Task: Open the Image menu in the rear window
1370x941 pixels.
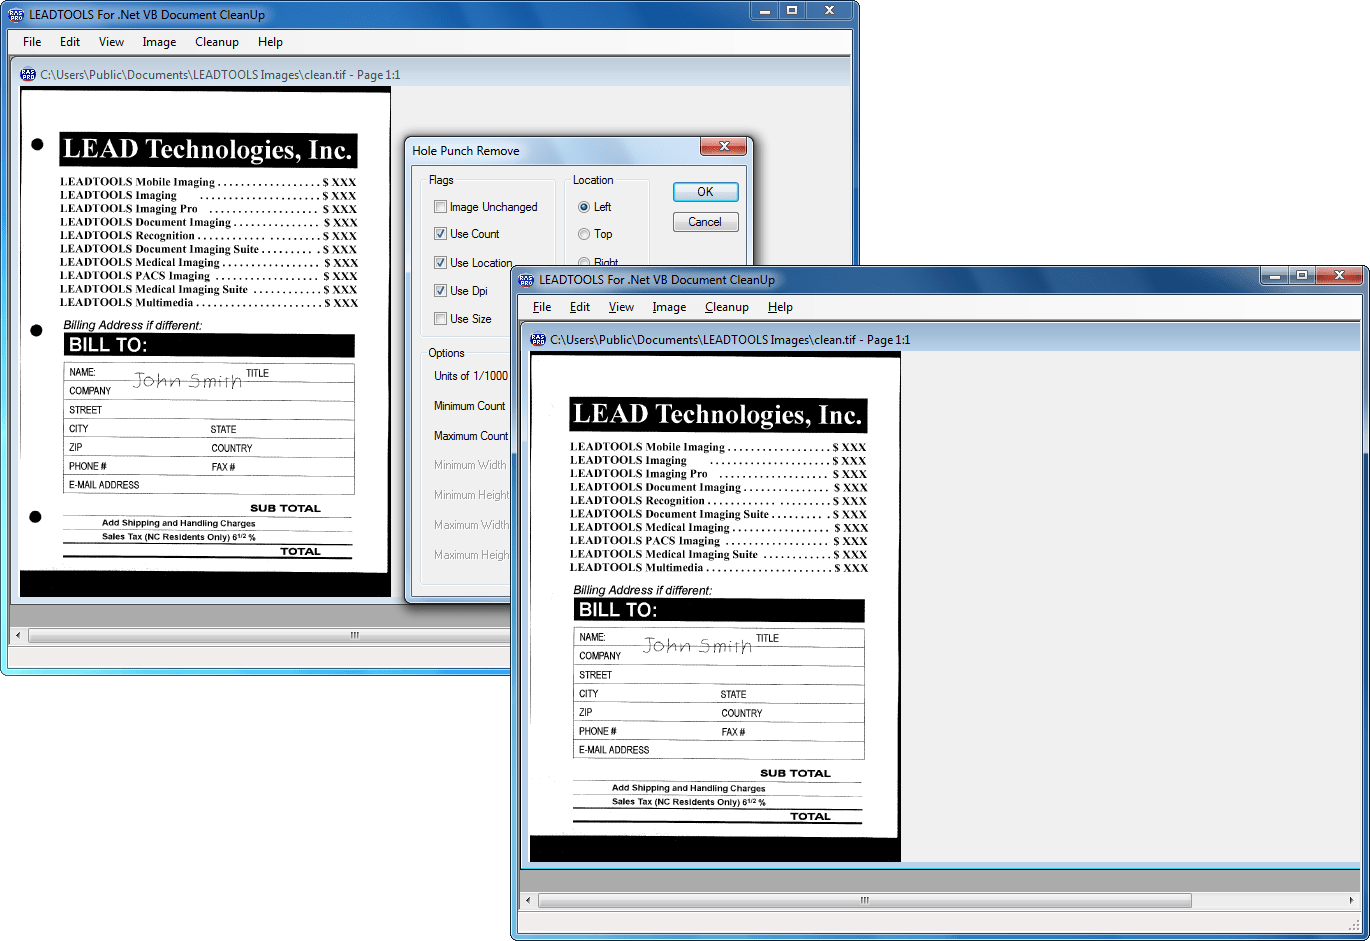Action: [159, 42]
